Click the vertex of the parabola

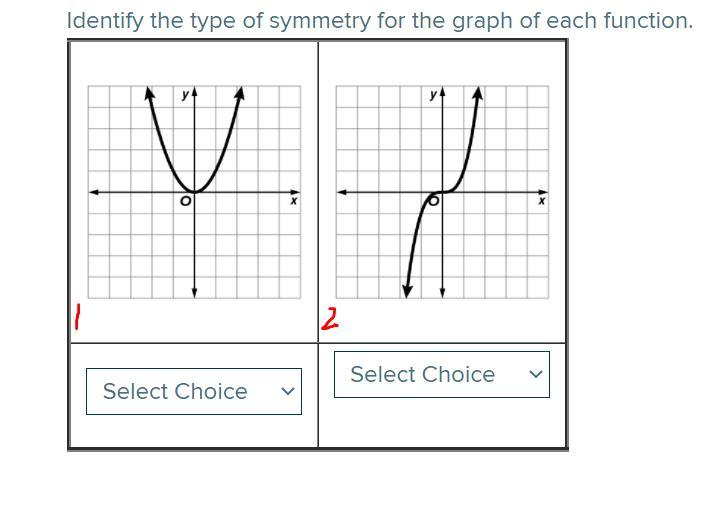[194, 192]
